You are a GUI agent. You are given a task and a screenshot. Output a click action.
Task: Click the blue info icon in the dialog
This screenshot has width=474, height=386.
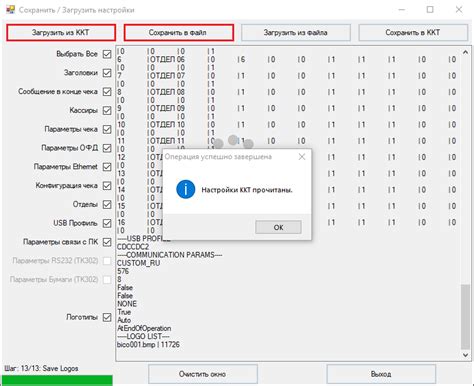coord(185,189)
